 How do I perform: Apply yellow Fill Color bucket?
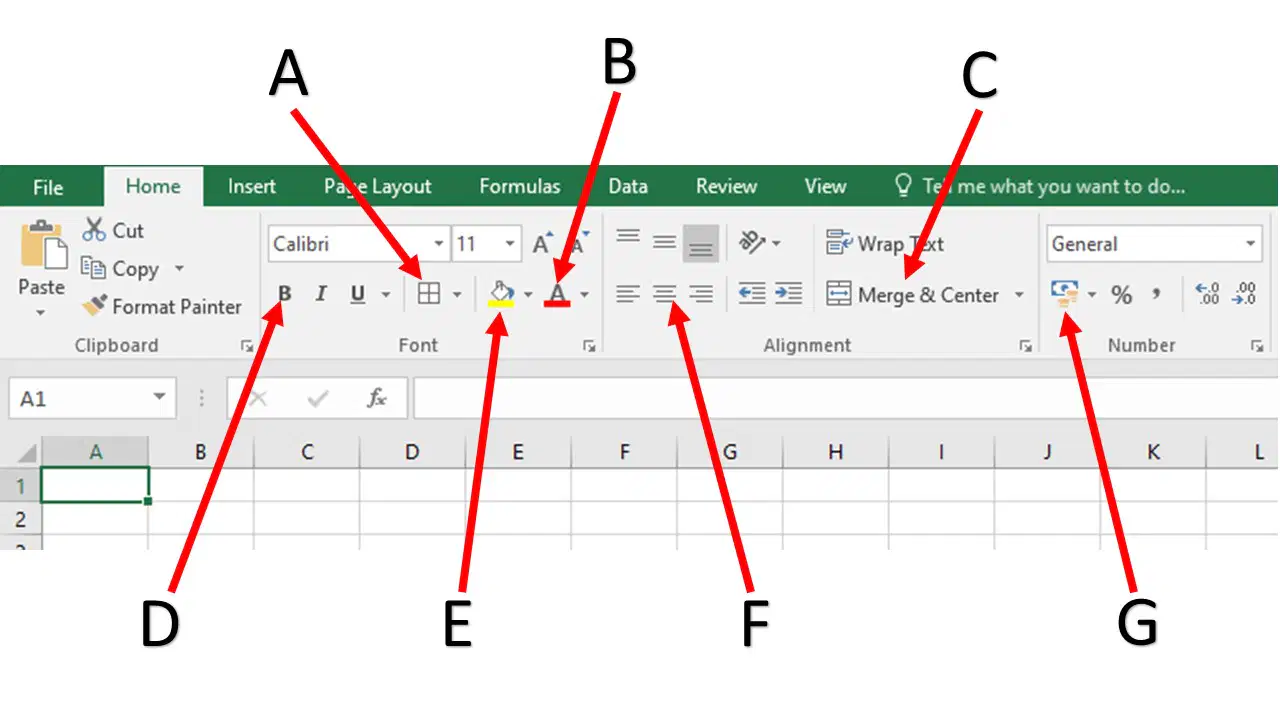(x=501, y=293)
